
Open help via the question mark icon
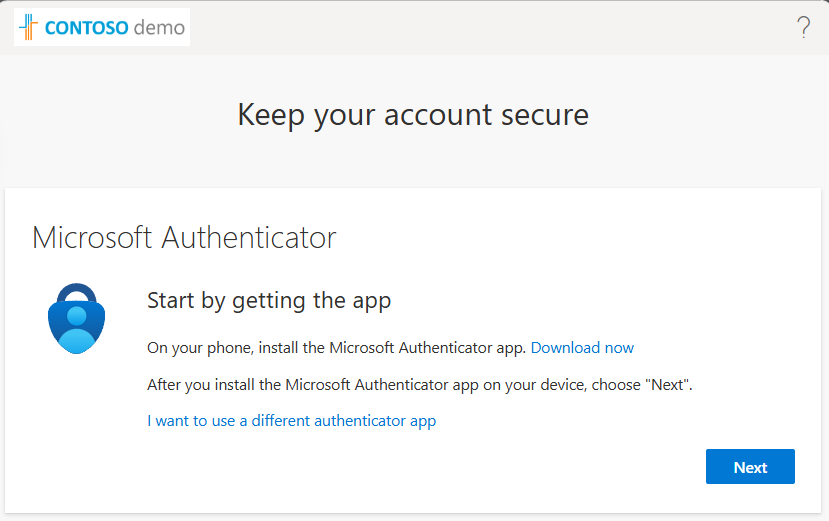(x=803, y=27)
